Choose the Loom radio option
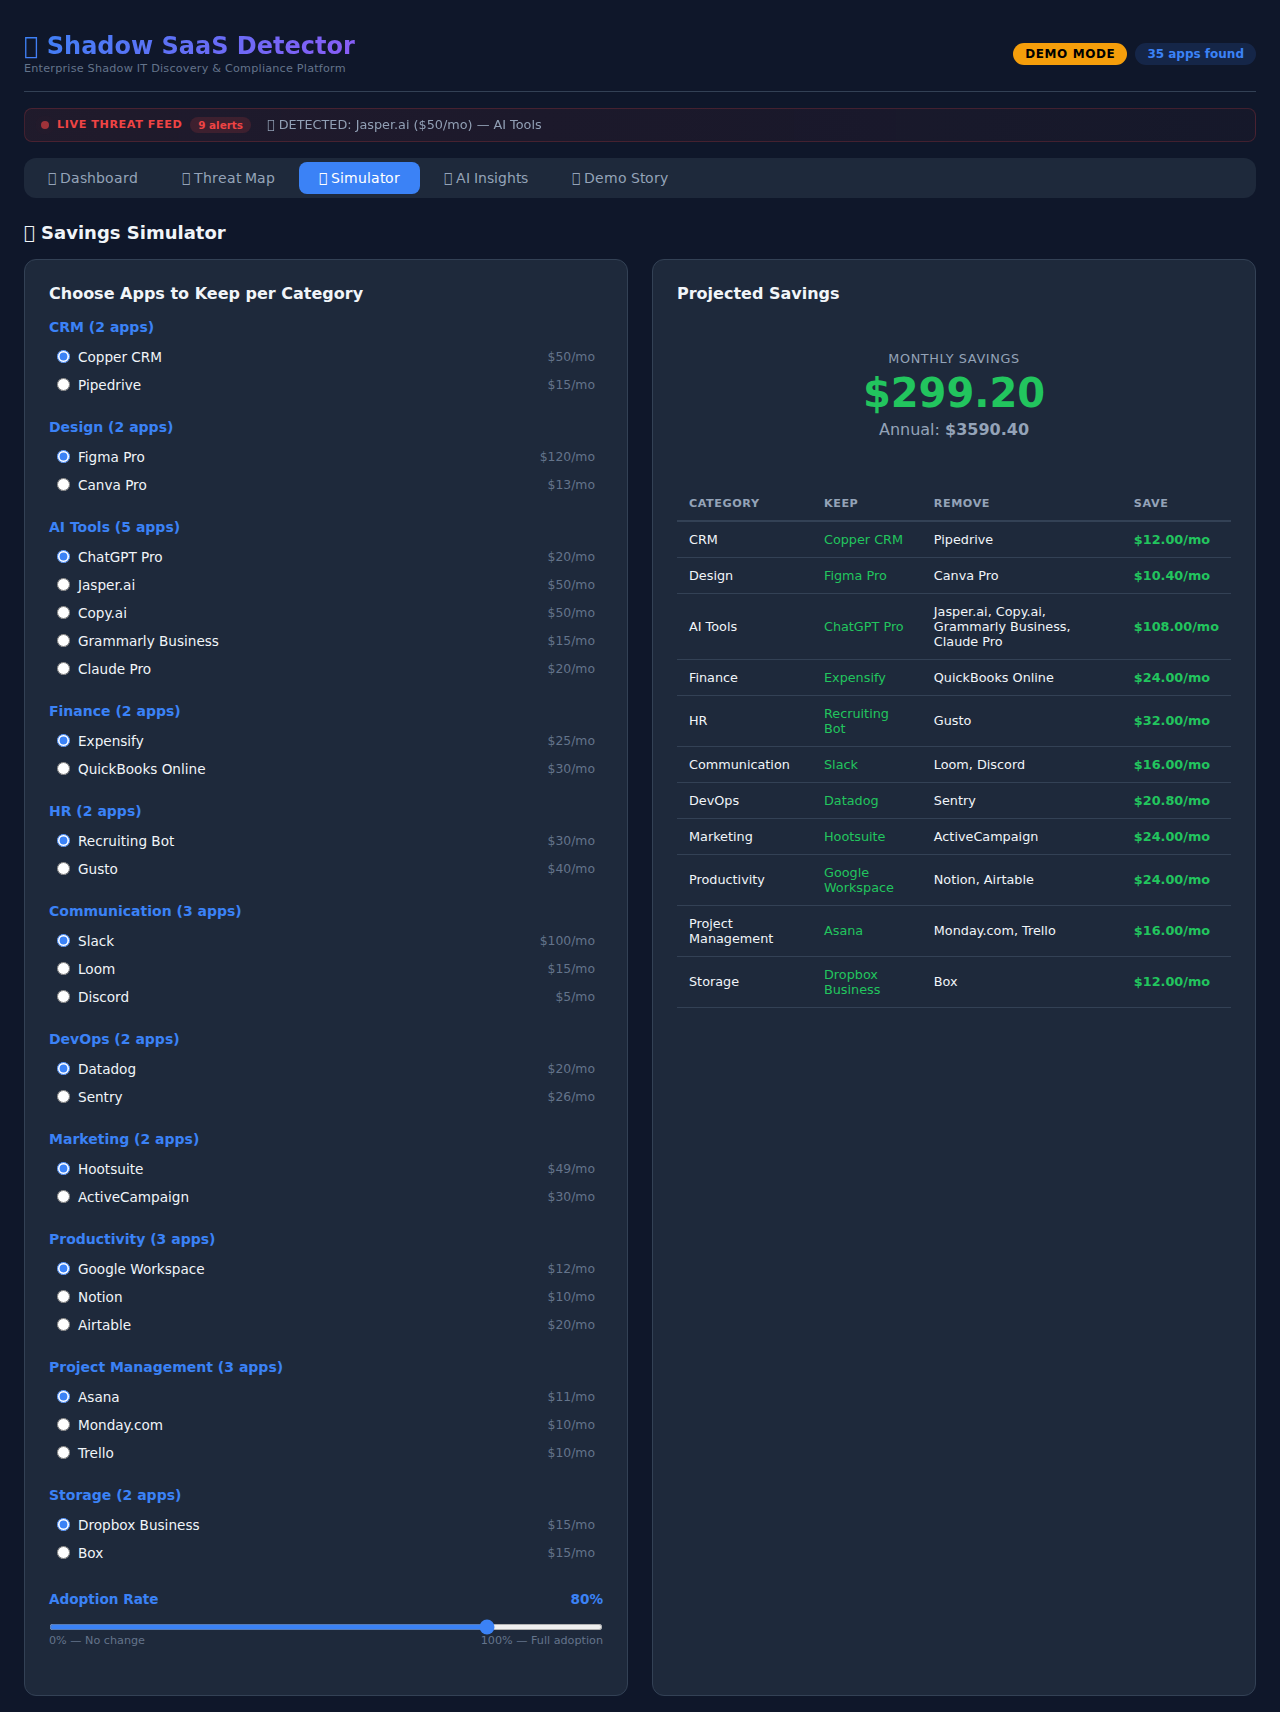 [63, 969]
